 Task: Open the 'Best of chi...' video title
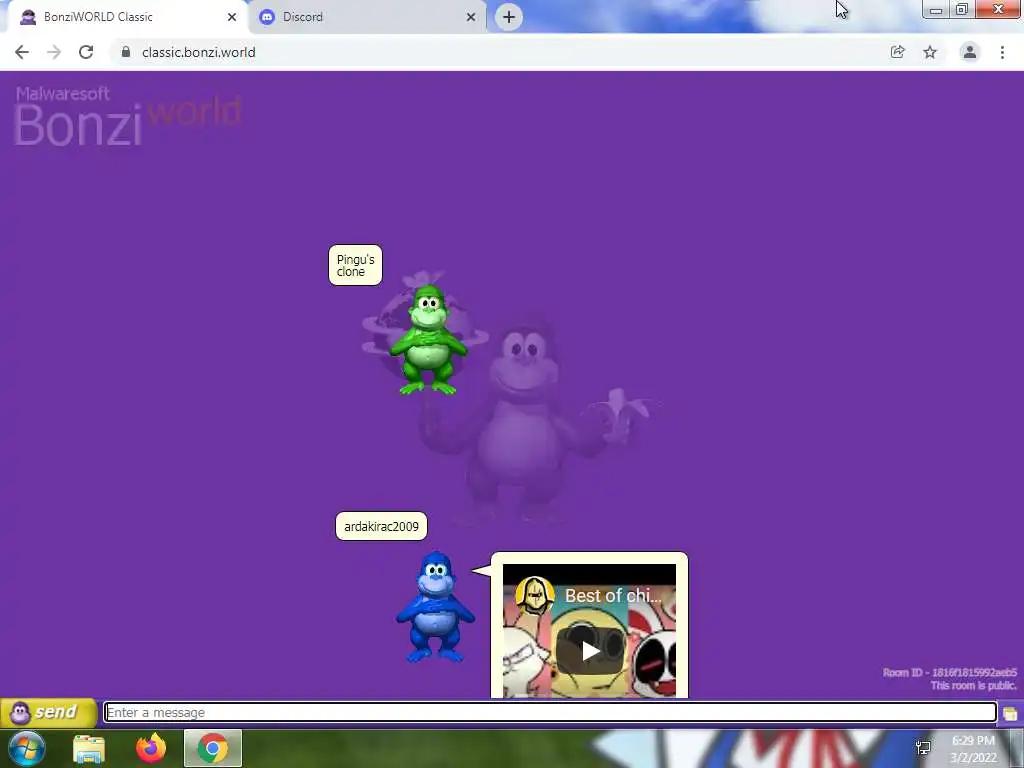point(613,596)
